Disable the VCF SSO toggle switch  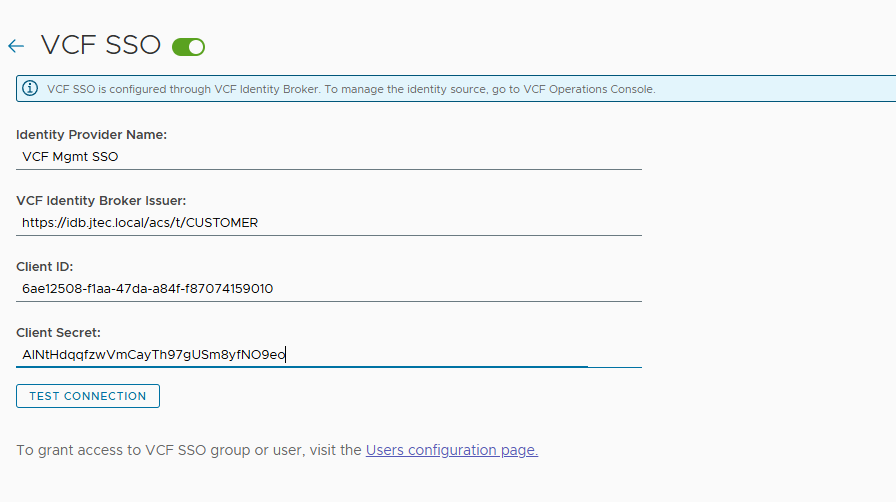[189, 47]
